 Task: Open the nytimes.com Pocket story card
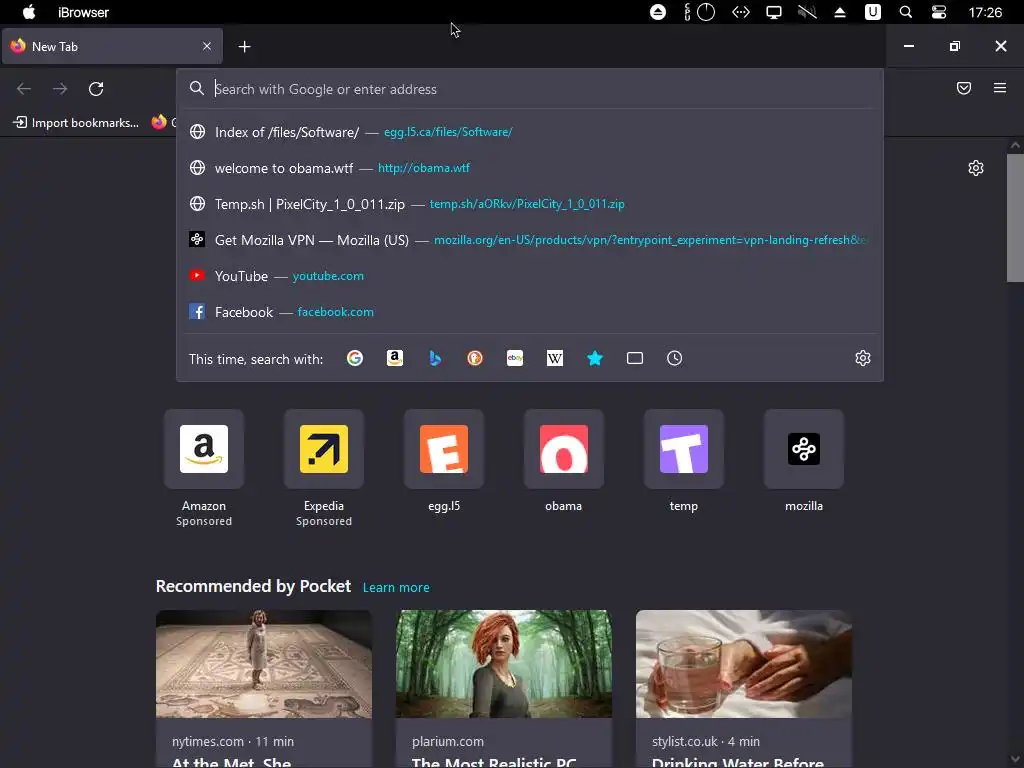point(264,689)
